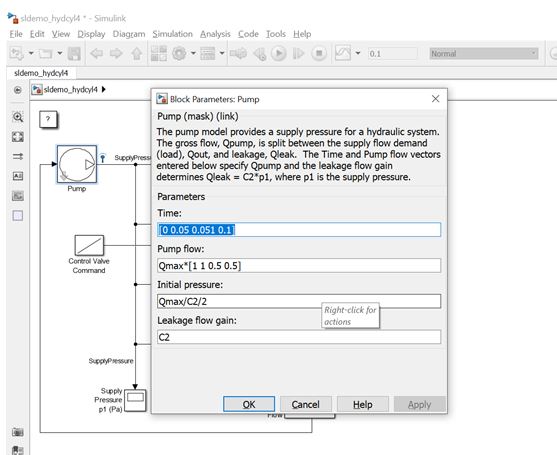557x455 pixels.
Task: Open the Simulation menu
Action: tap(173, 34)
